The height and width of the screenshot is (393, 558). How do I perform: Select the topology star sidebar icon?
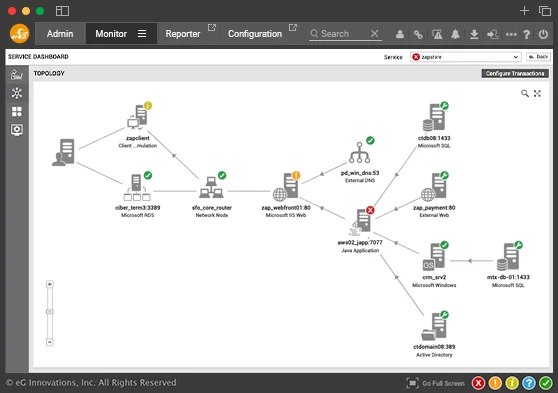click(x=17, y=93)
